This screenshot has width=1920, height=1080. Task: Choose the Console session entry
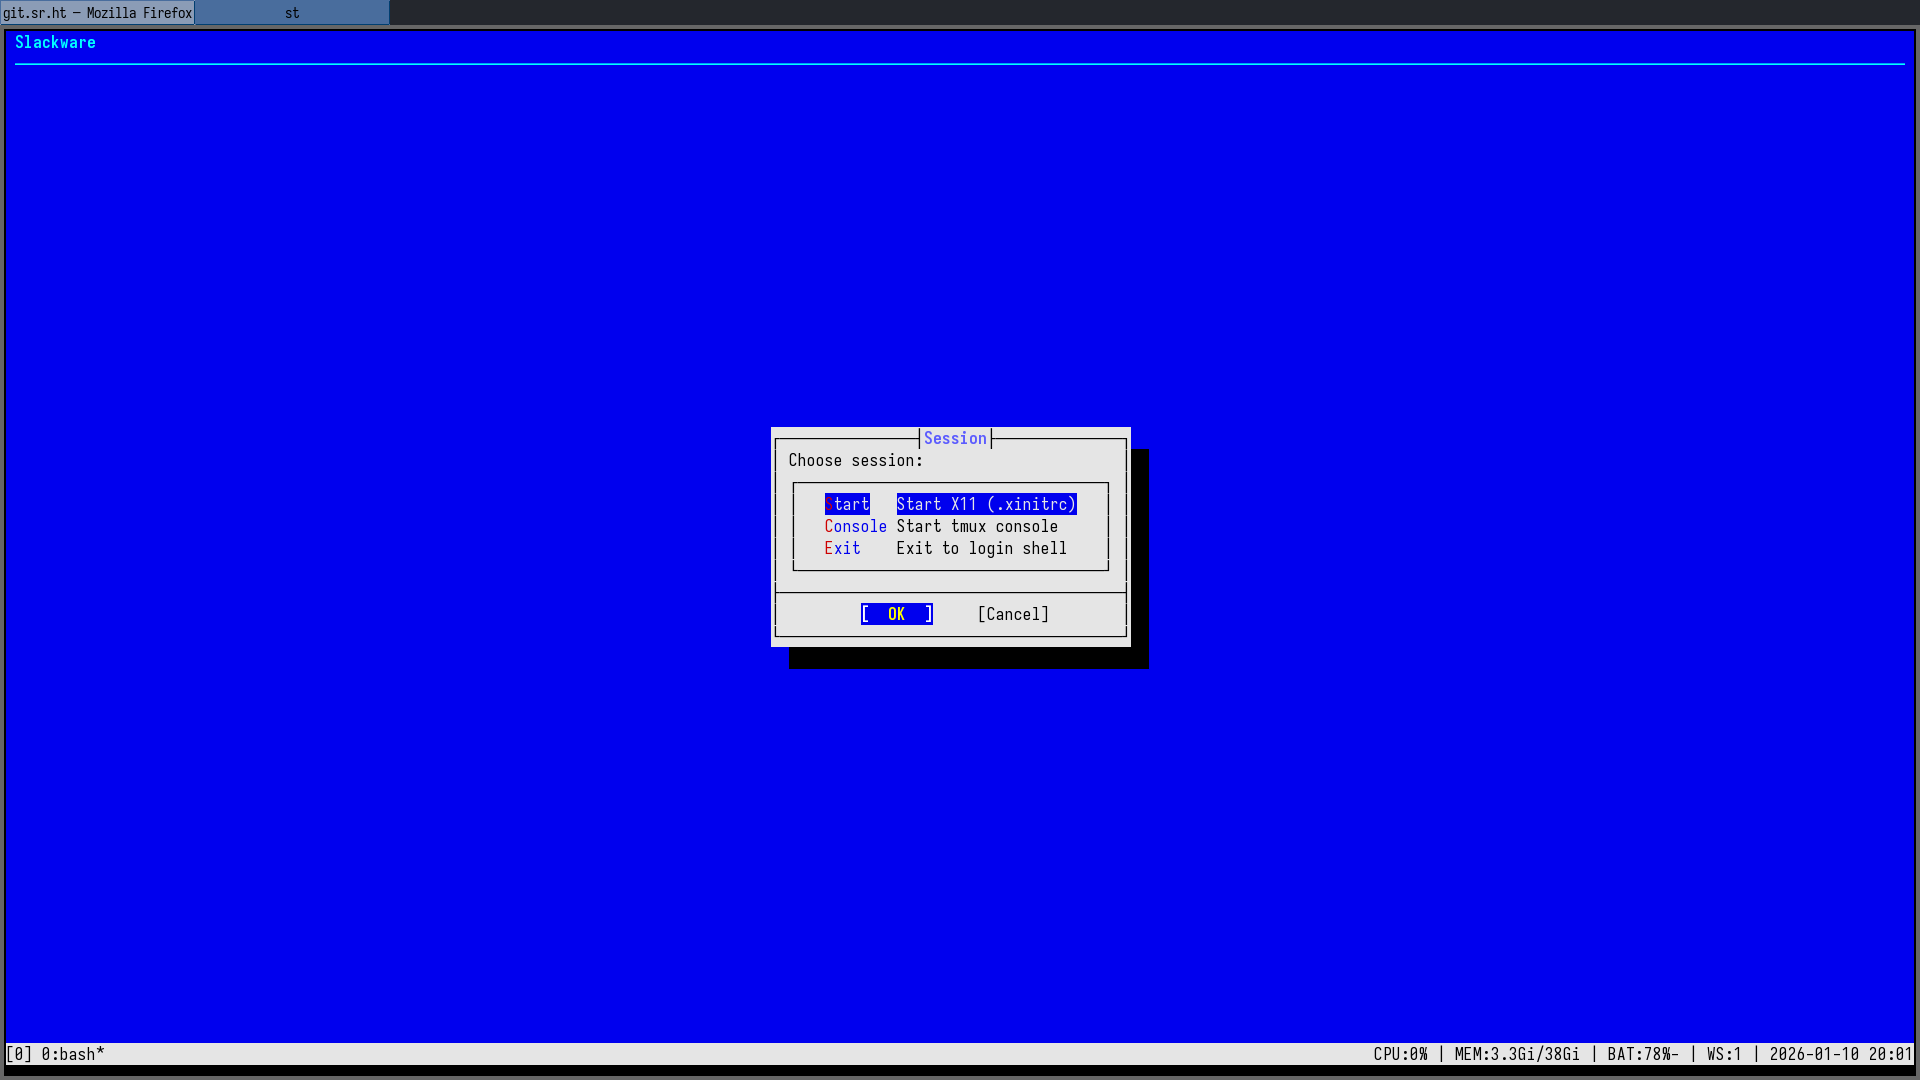click(x=855, y=526)
